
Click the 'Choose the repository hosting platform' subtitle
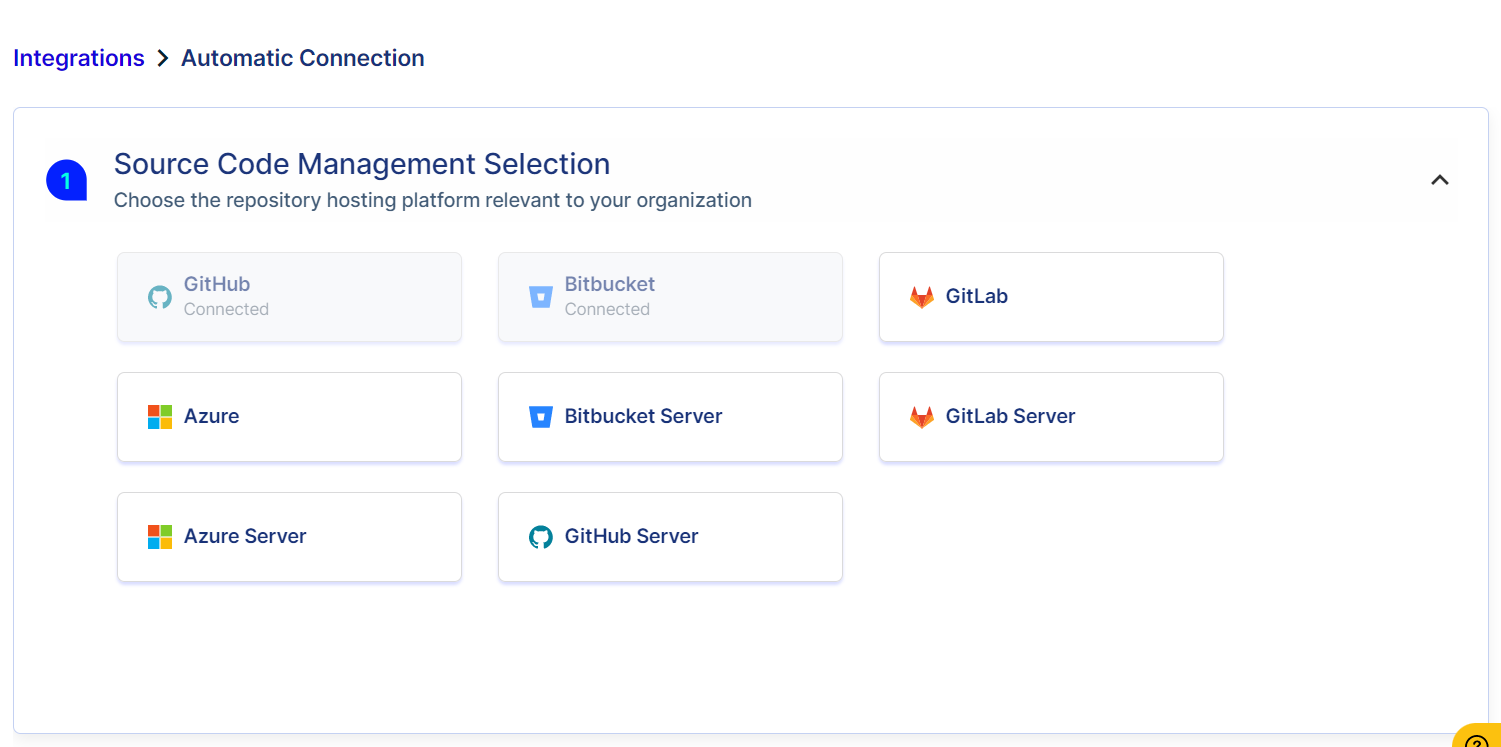433,200
